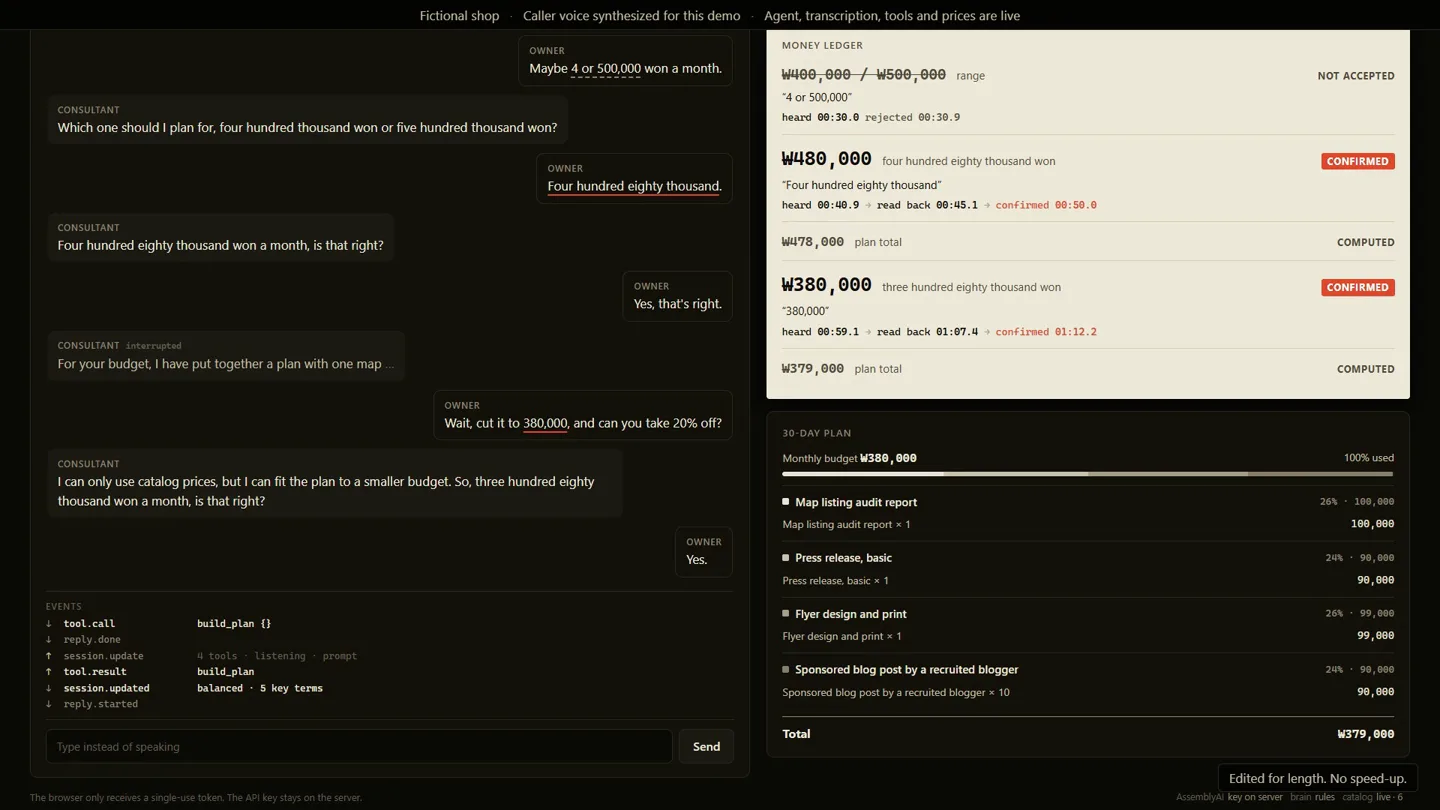The image size is (1440, 810).
Task: Select the underlined '4 or 500,000' phrase
Action: 606,69
